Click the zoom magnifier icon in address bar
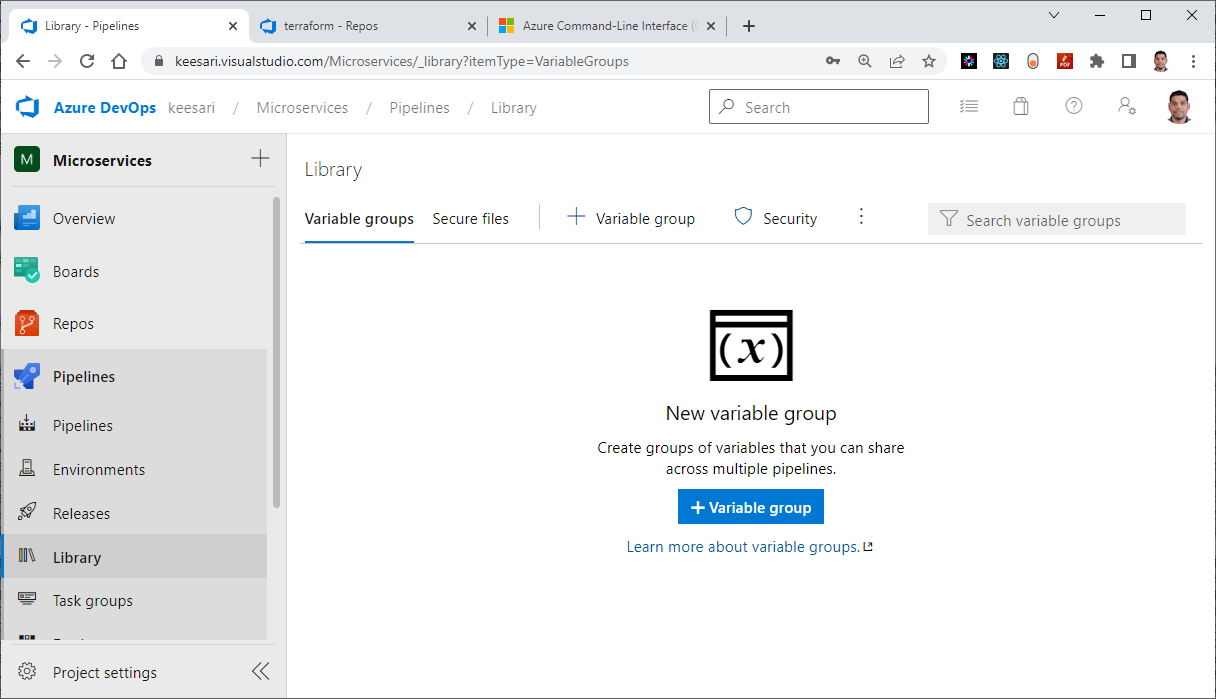The width and height of the screenshot is (1216, 699). 865,61
